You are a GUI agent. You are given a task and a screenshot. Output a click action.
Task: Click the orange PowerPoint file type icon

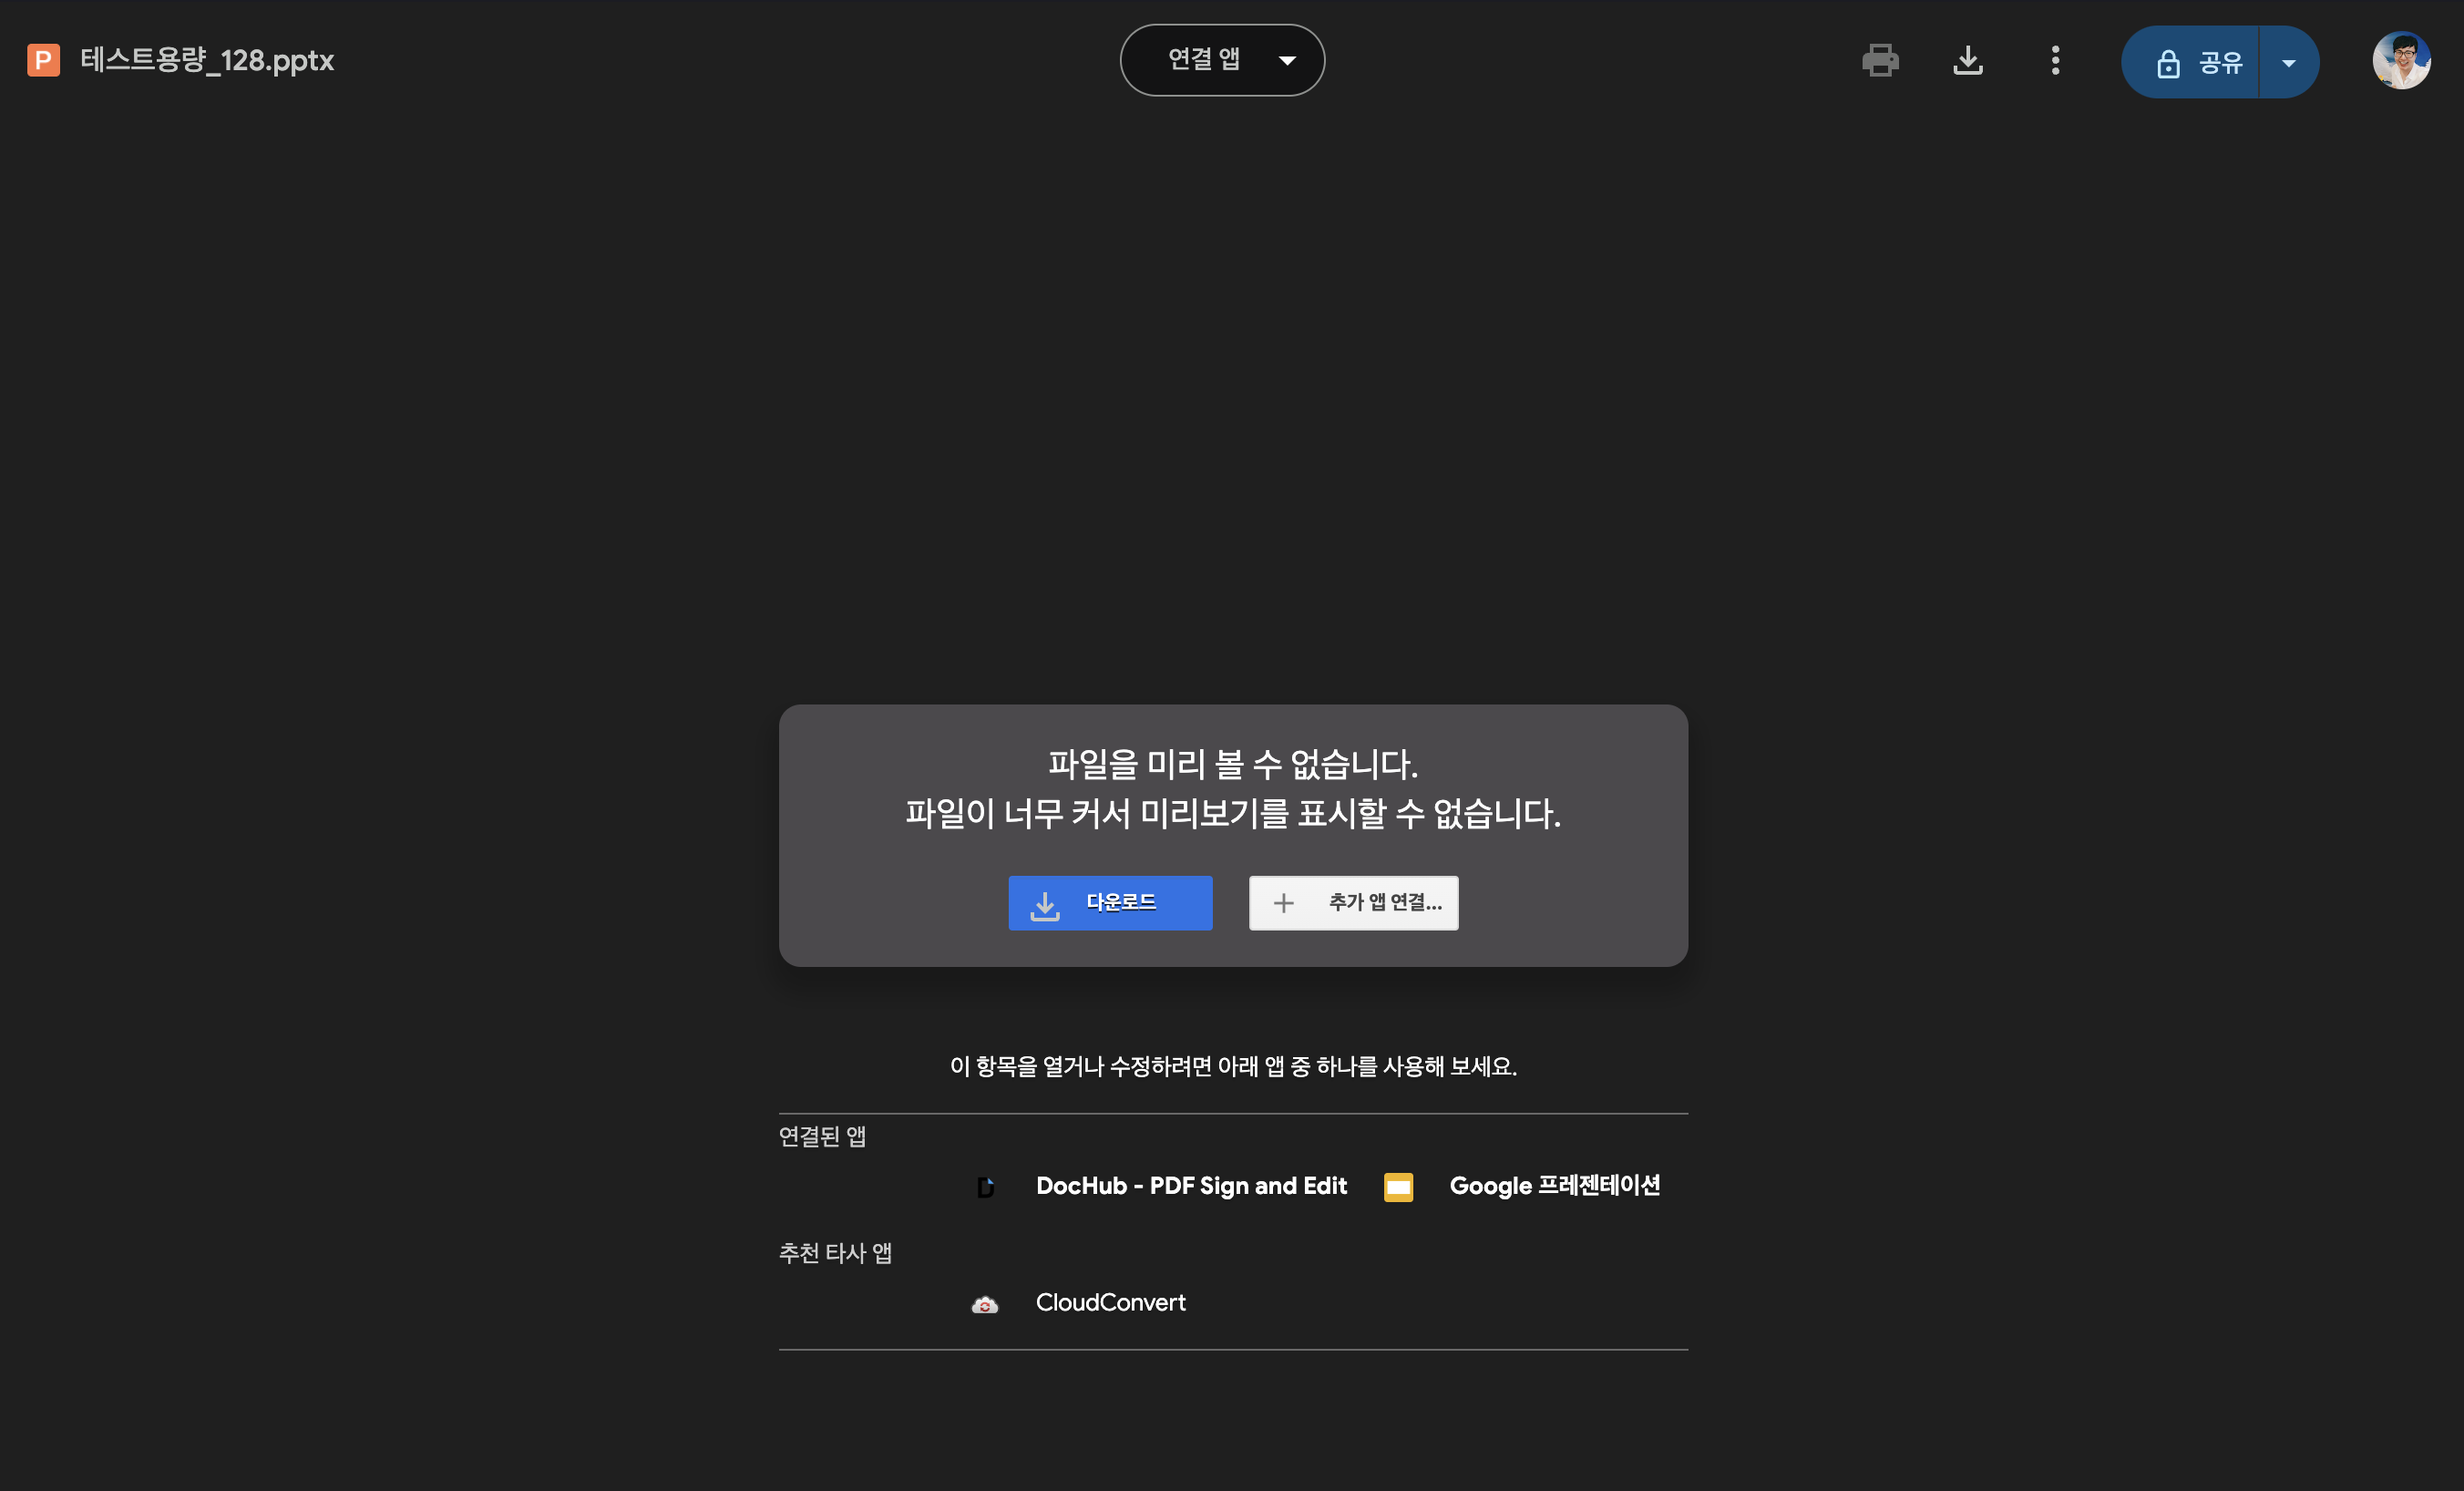coord(43,60)
